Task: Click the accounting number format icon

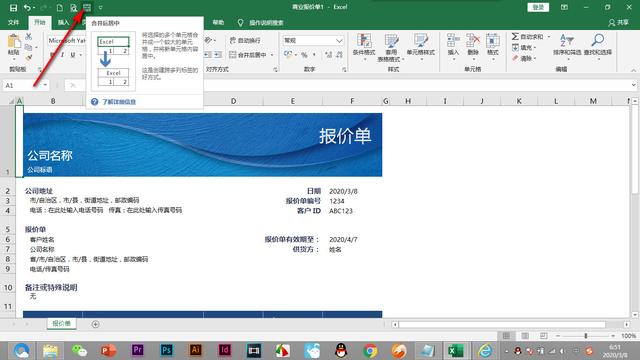Action: (288, 55)
